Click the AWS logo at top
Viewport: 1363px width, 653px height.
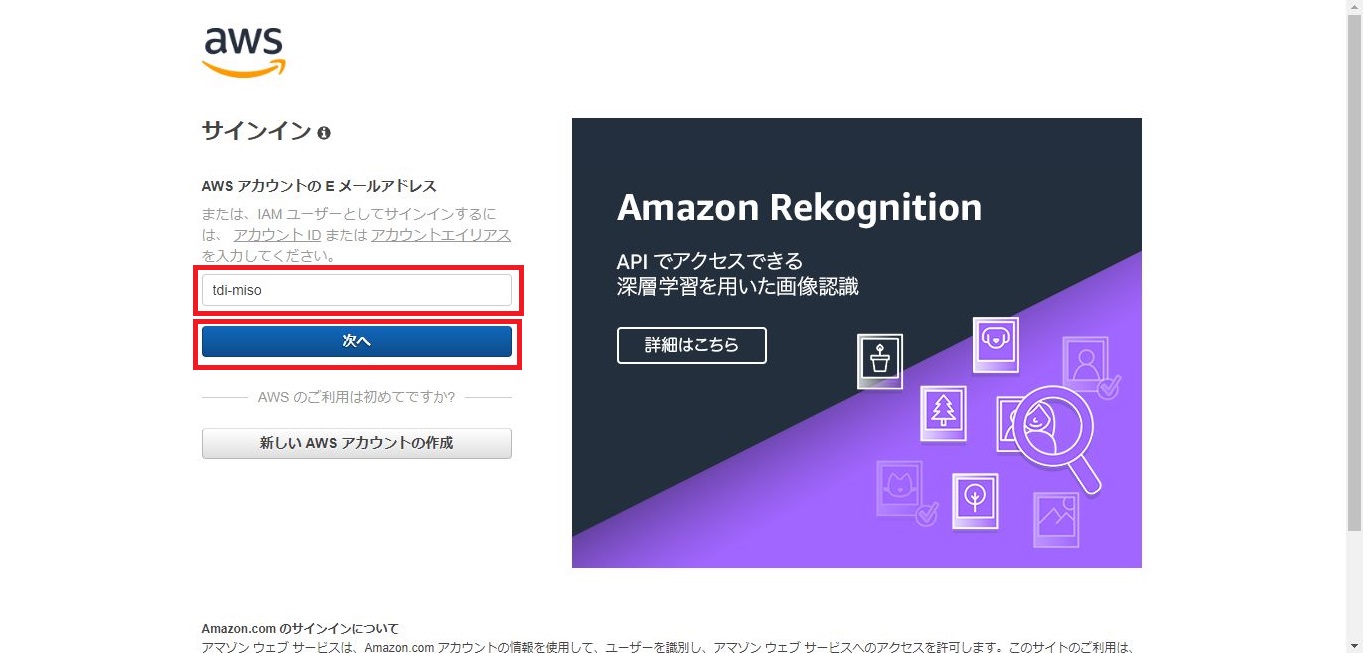tap(244, 52)
